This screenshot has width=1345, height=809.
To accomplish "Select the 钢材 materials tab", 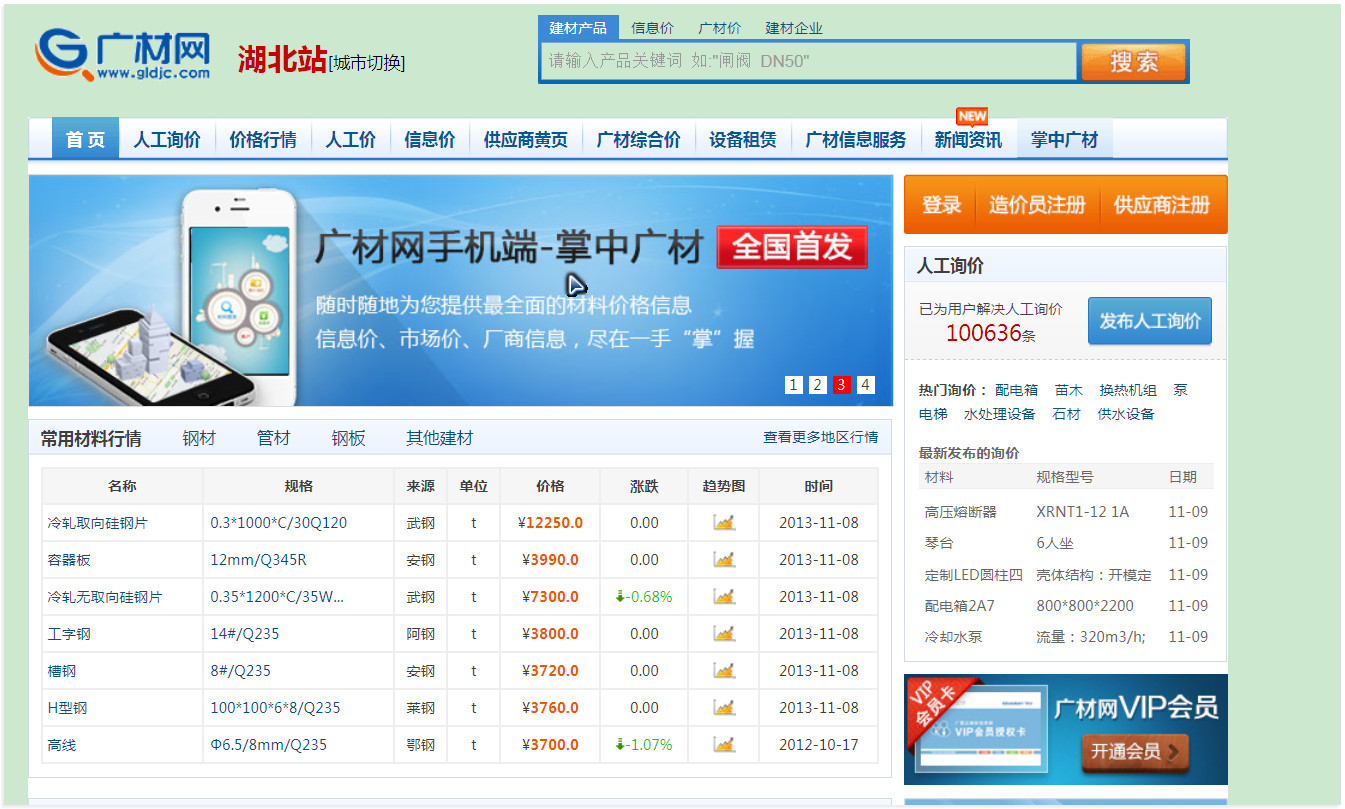I will 199,438.
